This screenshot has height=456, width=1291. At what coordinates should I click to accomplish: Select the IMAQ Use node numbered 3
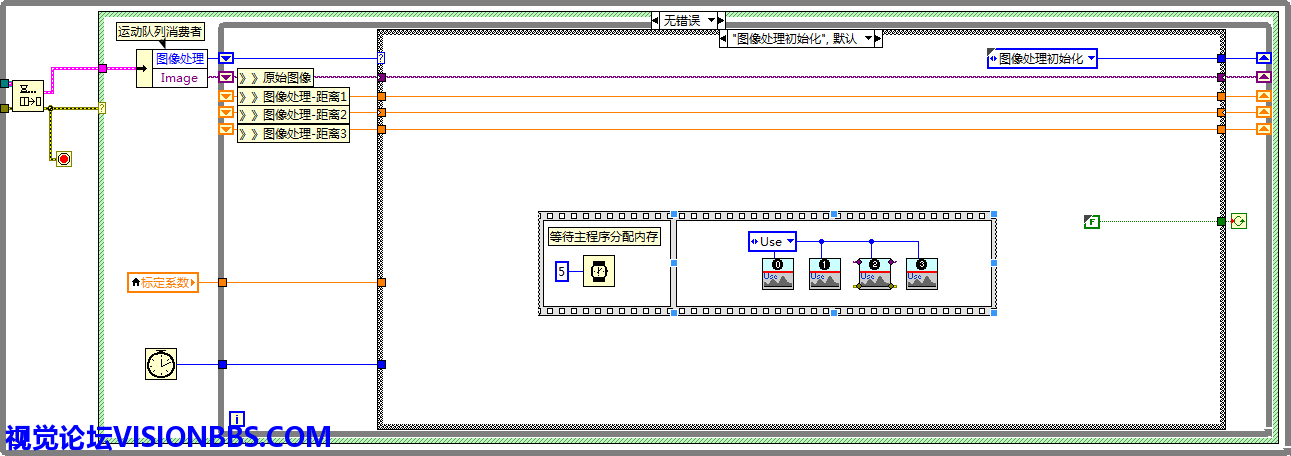pyautogui.click(x=921, y=273)
